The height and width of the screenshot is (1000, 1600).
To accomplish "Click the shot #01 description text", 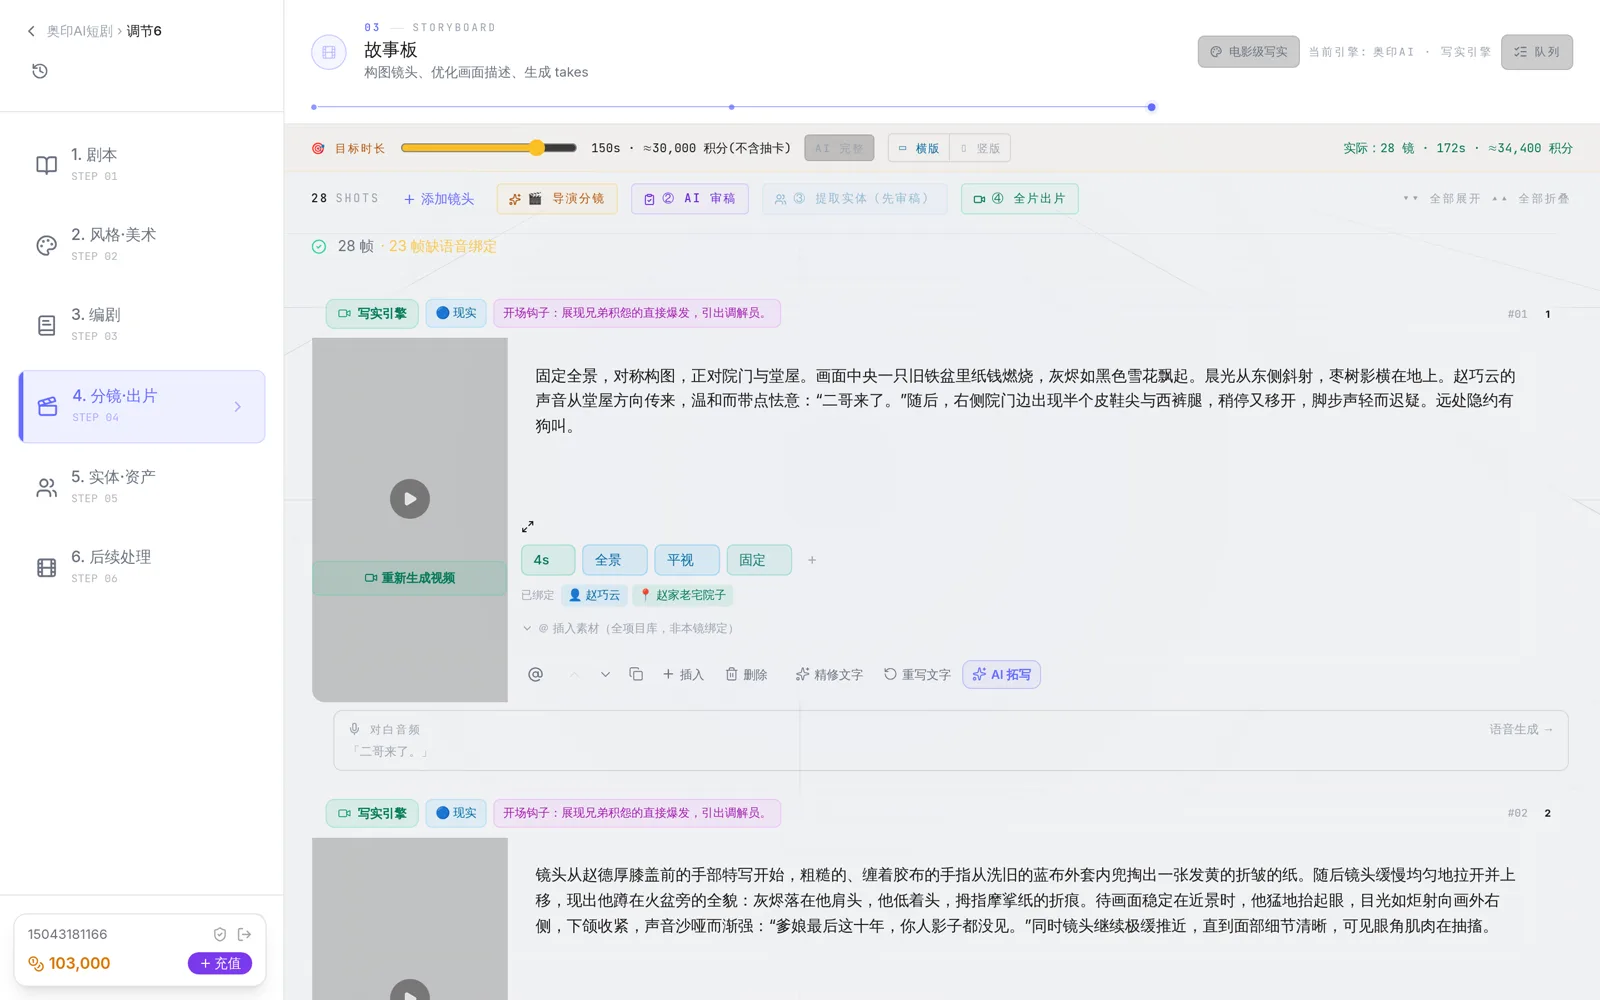I will pos(1026,400).
